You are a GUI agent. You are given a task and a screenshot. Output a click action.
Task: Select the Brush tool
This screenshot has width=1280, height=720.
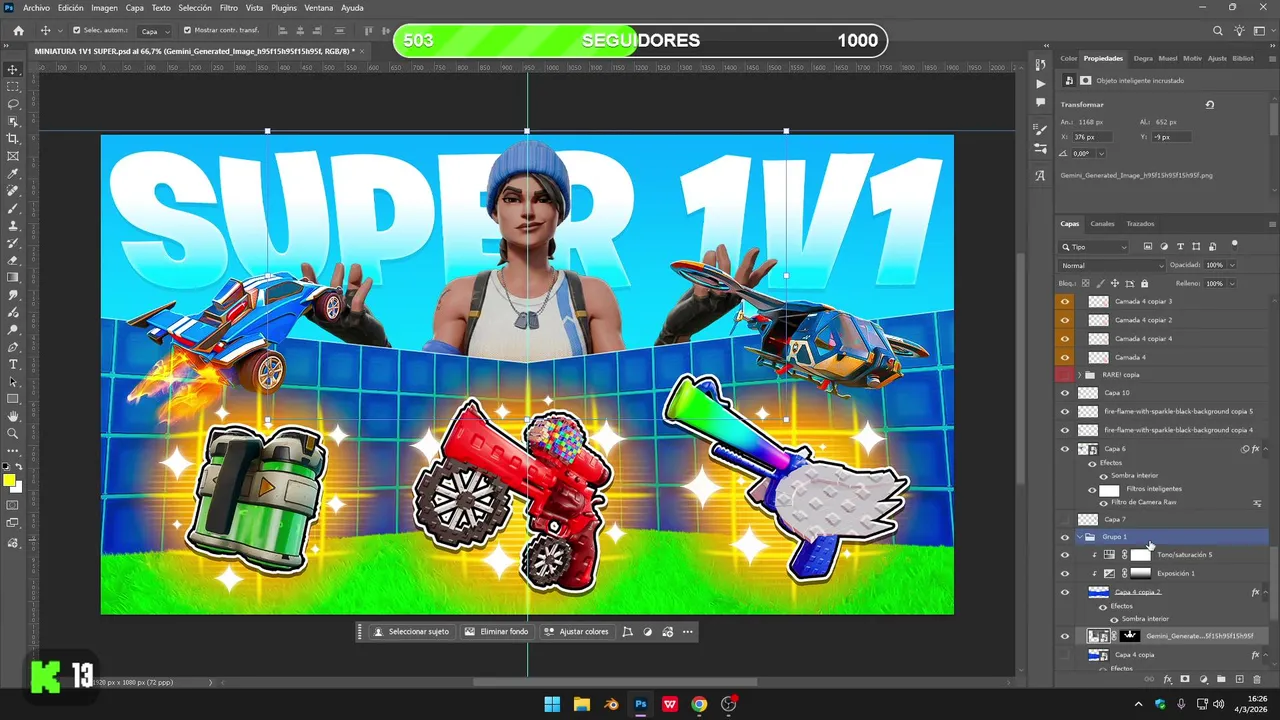[x=13, y=208]
